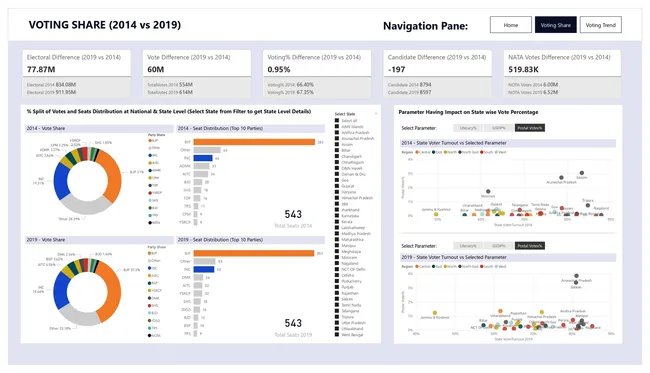Select GSDP% parameter for the 2019 chart
The width and height of the screenshot is (650, 373).
click(499, 246)
